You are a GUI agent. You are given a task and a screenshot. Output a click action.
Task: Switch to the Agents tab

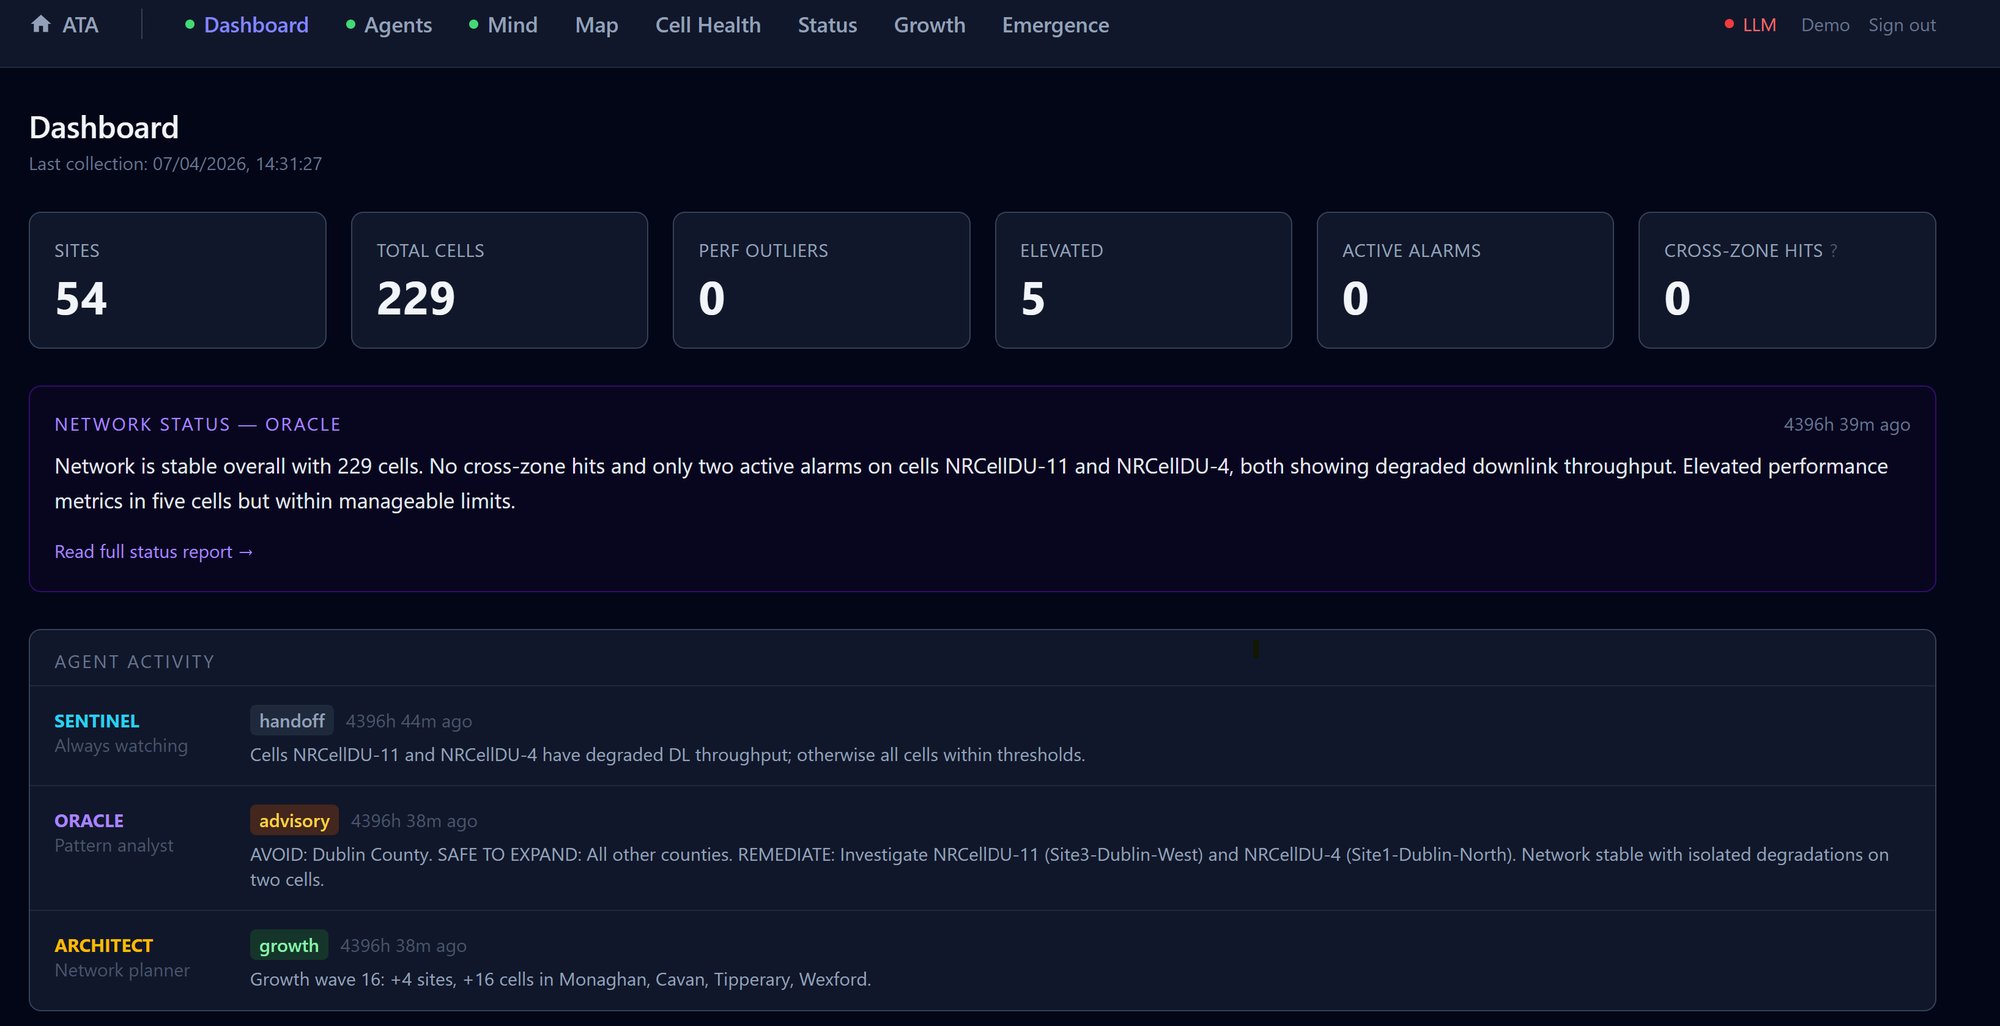tap(398, 25)
